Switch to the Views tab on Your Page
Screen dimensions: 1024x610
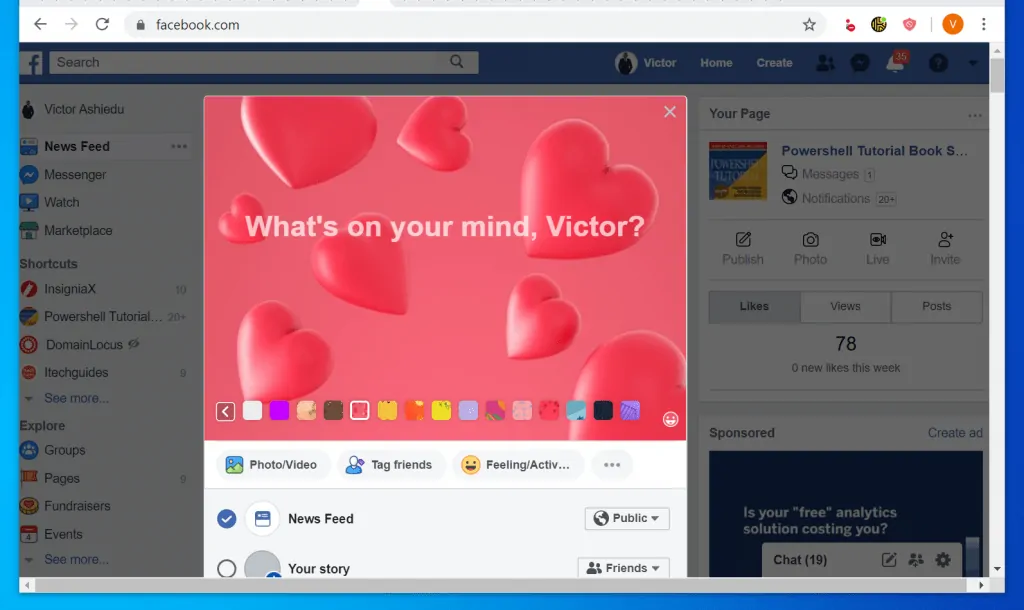point(844,307)
